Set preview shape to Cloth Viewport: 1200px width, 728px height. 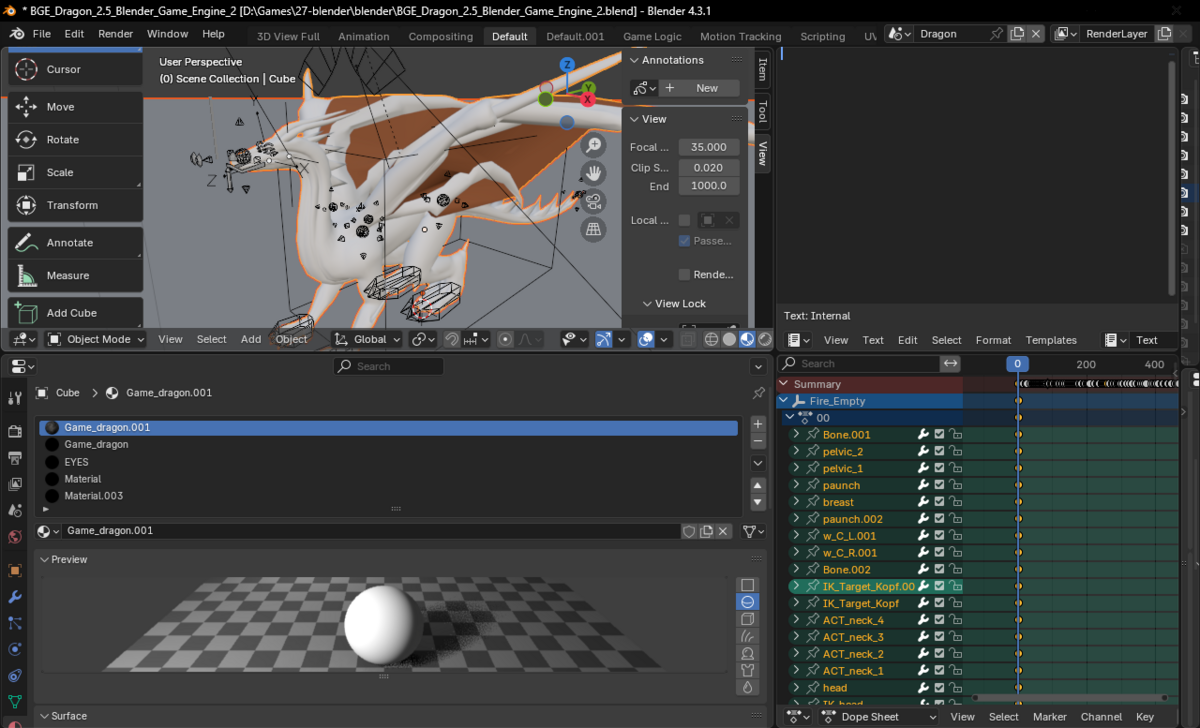click(747, 670)
